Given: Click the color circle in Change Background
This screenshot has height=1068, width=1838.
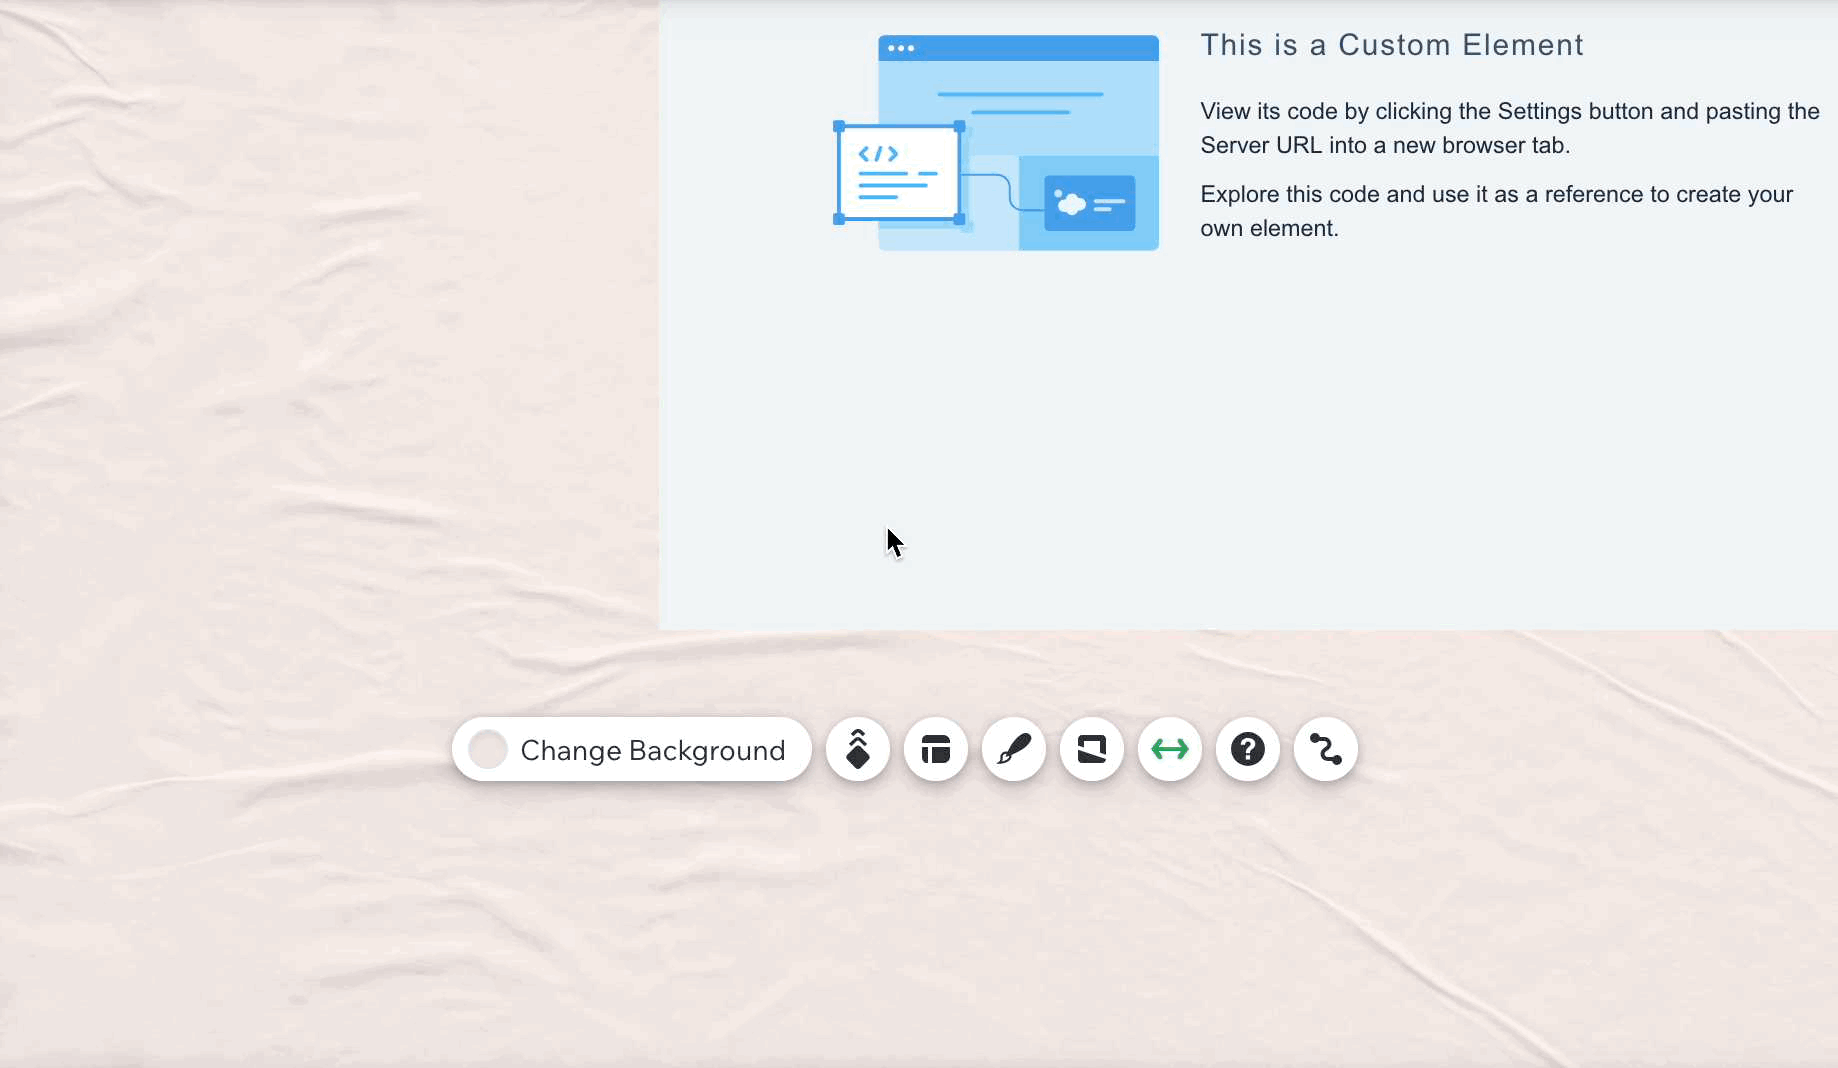Looking at the screenshot, I should coord(488,750).
